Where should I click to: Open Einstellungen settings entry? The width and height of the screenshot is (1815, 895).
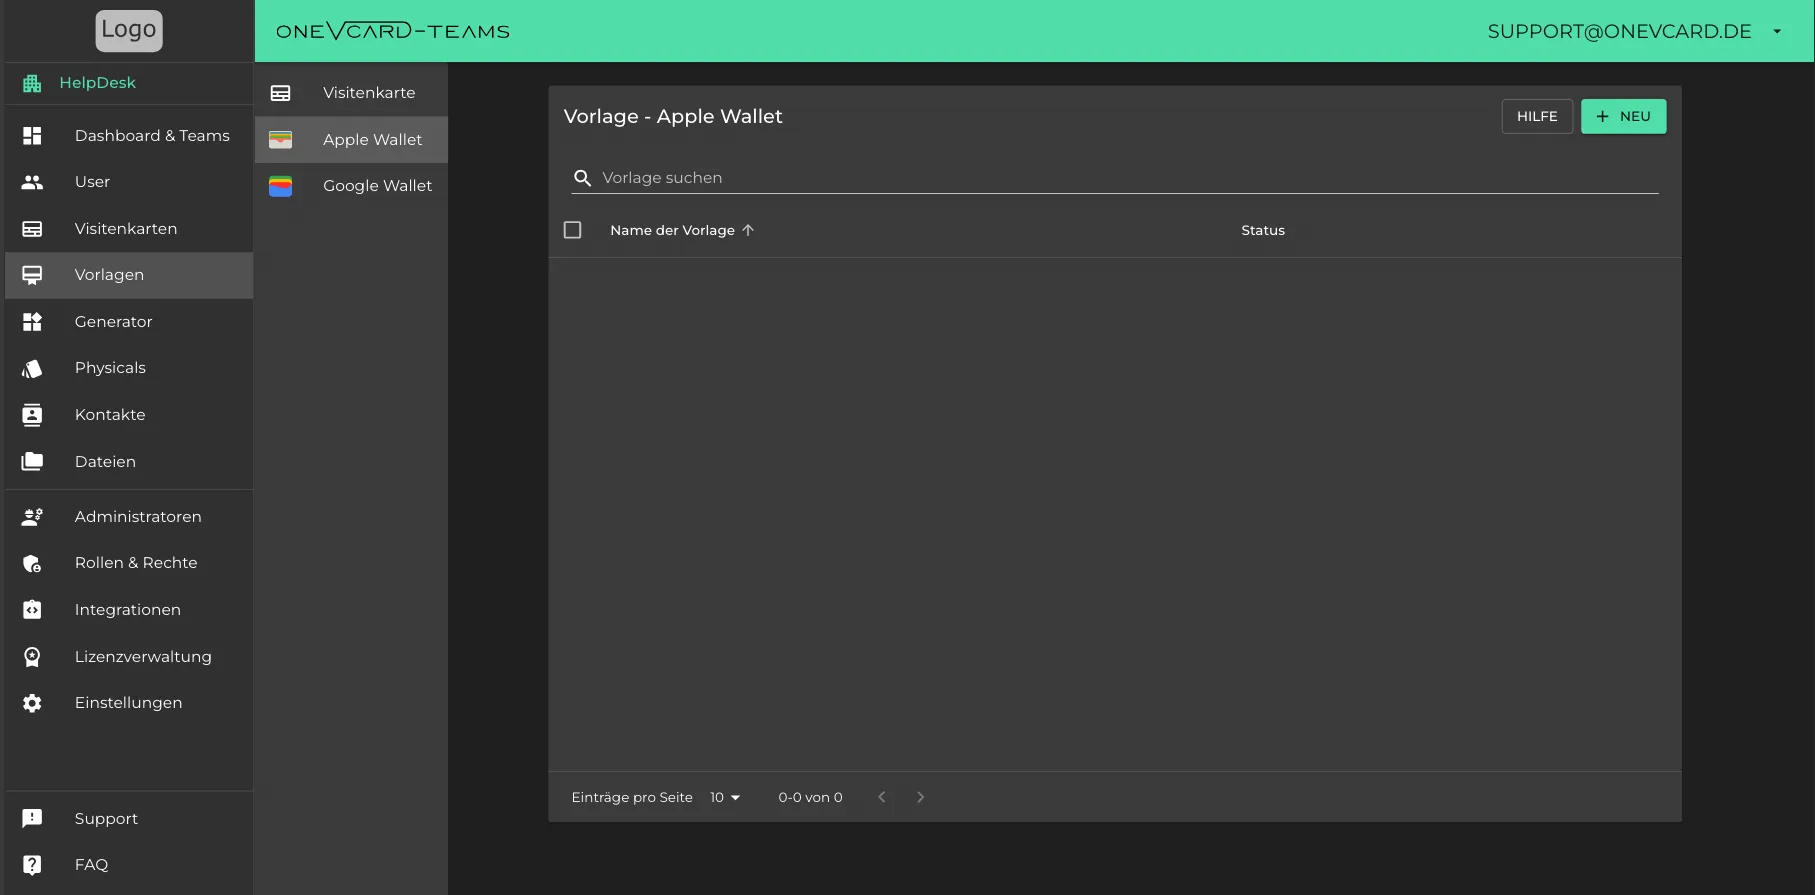click(x=129, y=703)
